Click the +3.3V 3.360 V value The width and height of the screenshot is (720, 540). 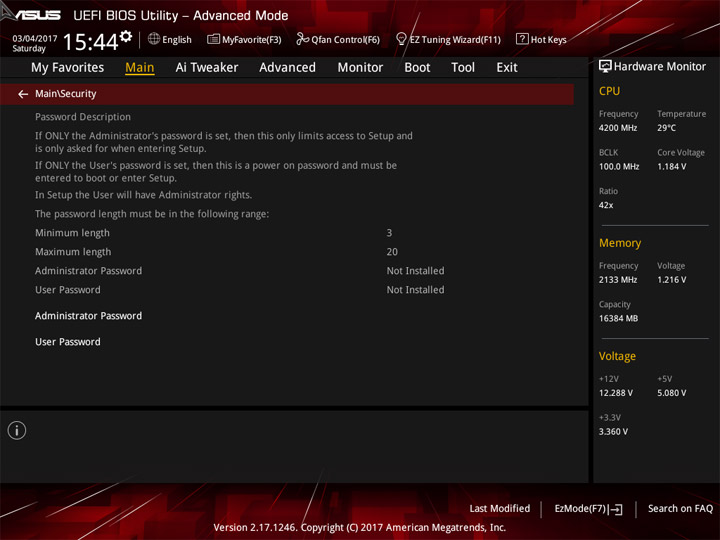(613, 432)
